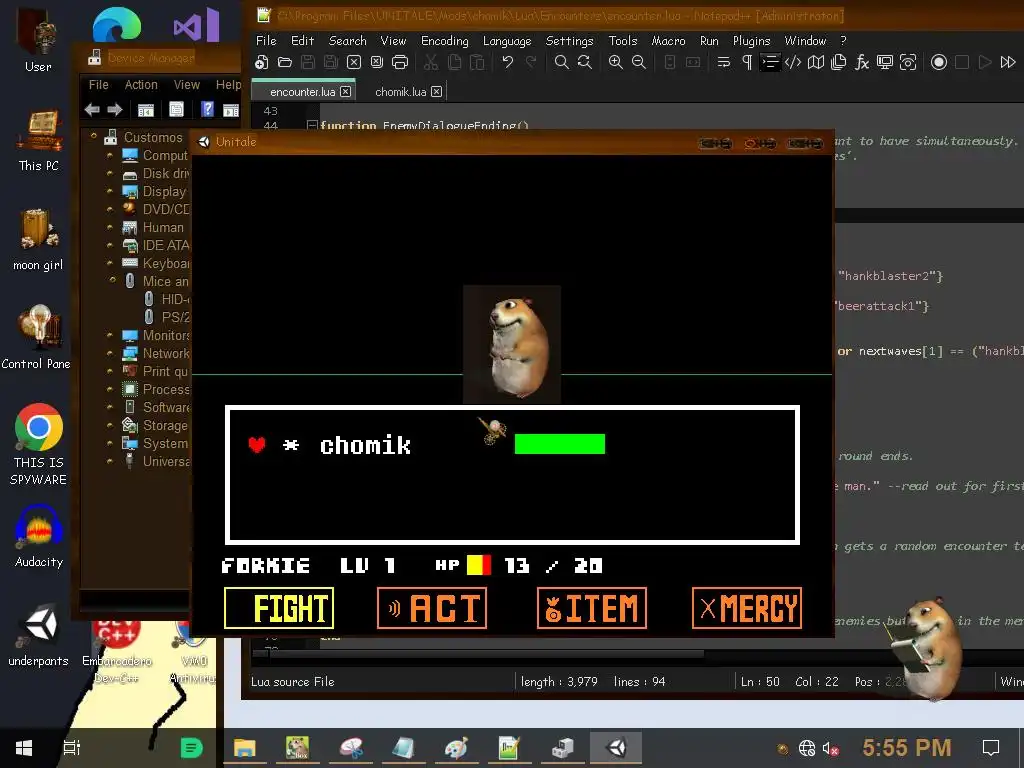This screenshot has height=768, width=1024.
Task: Open the Audacity desktop icon
Action: (x=39, y=536)
